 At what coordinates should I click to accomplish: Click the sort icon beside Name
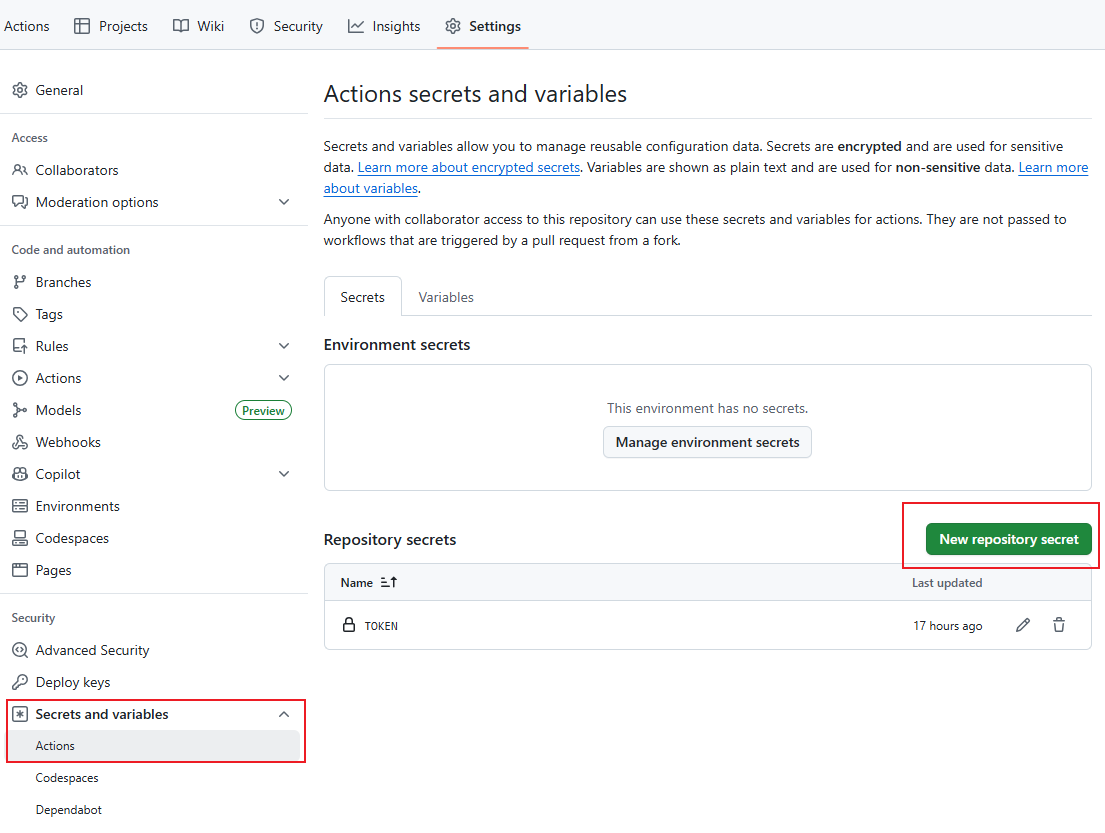point(389,582)
